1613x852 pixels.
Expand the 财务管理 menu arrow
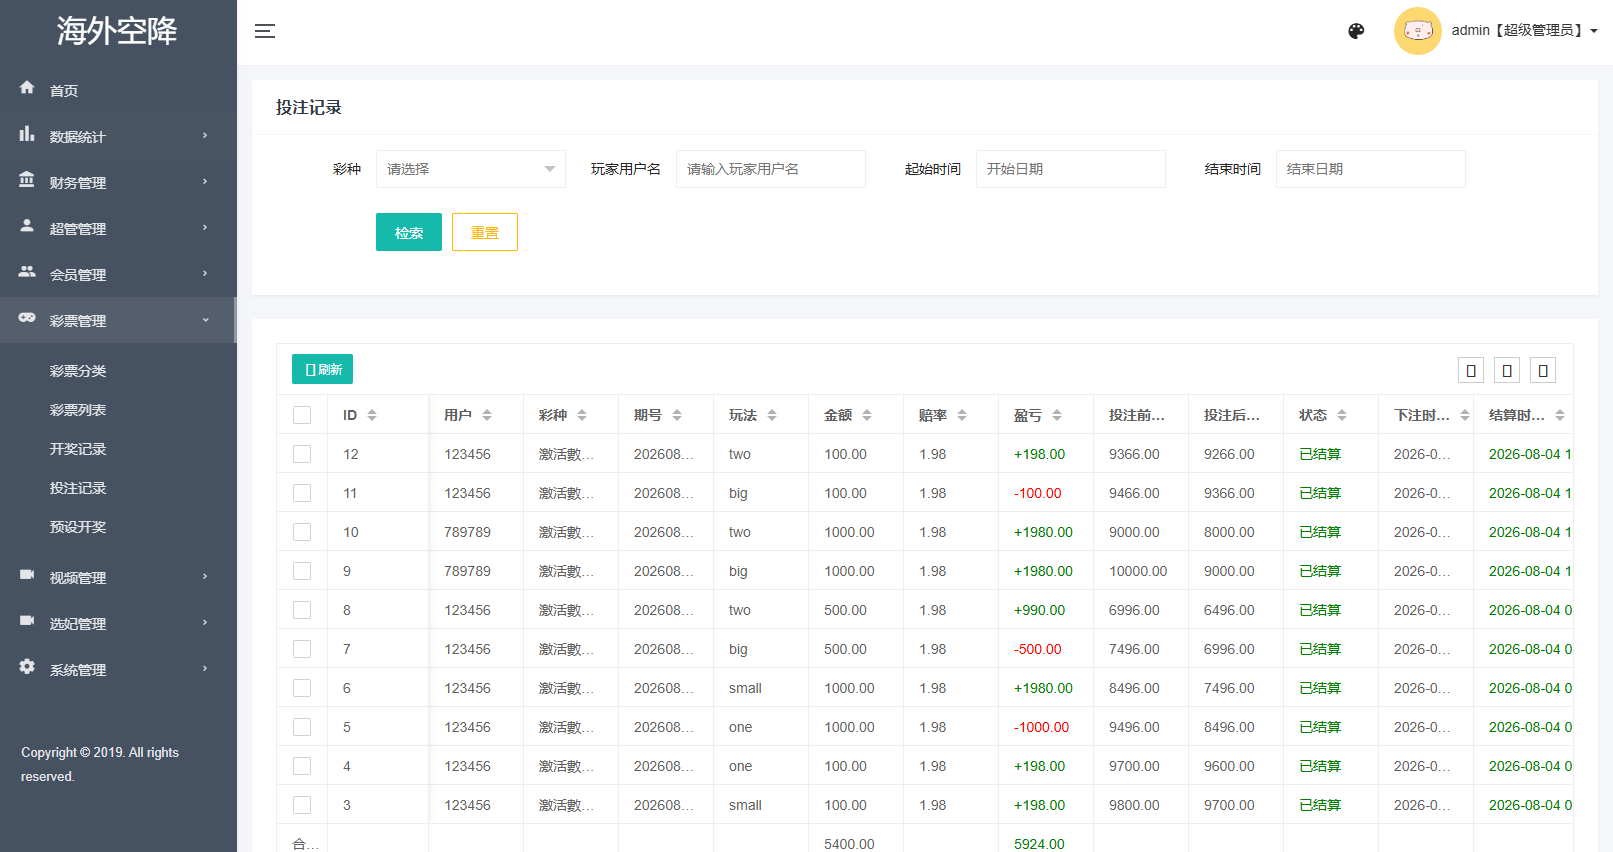tap(205, 182)
